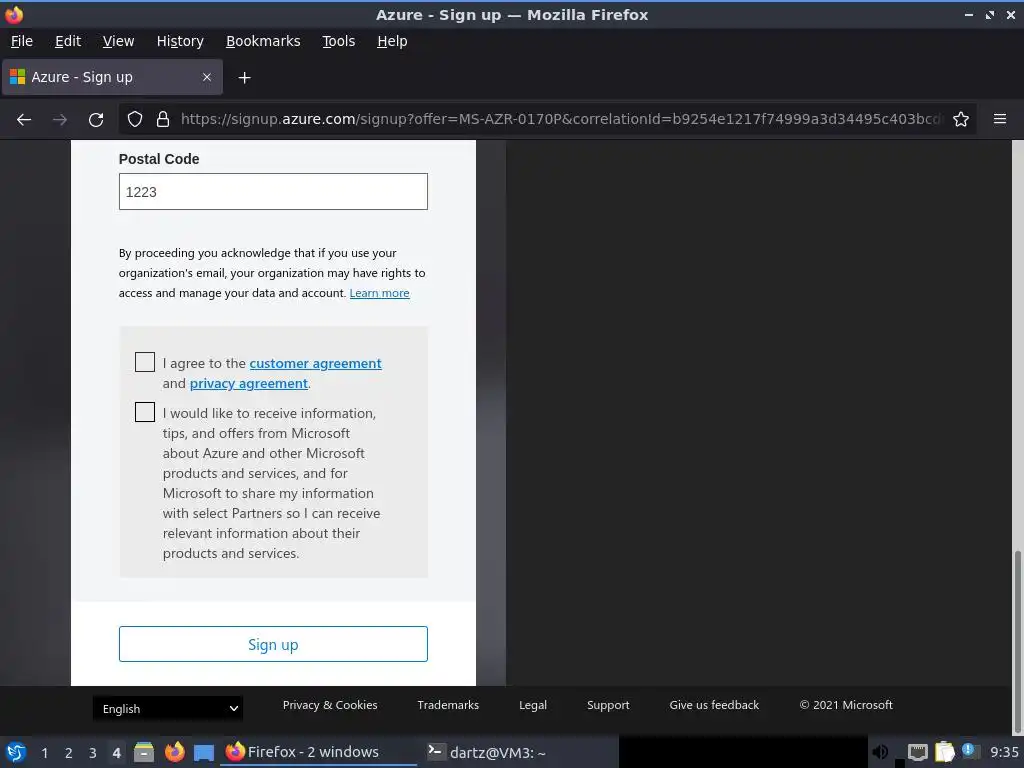Open Firefox hamburger application menu
Screen dimensions: 1024x768
(x=1000, y=119)
